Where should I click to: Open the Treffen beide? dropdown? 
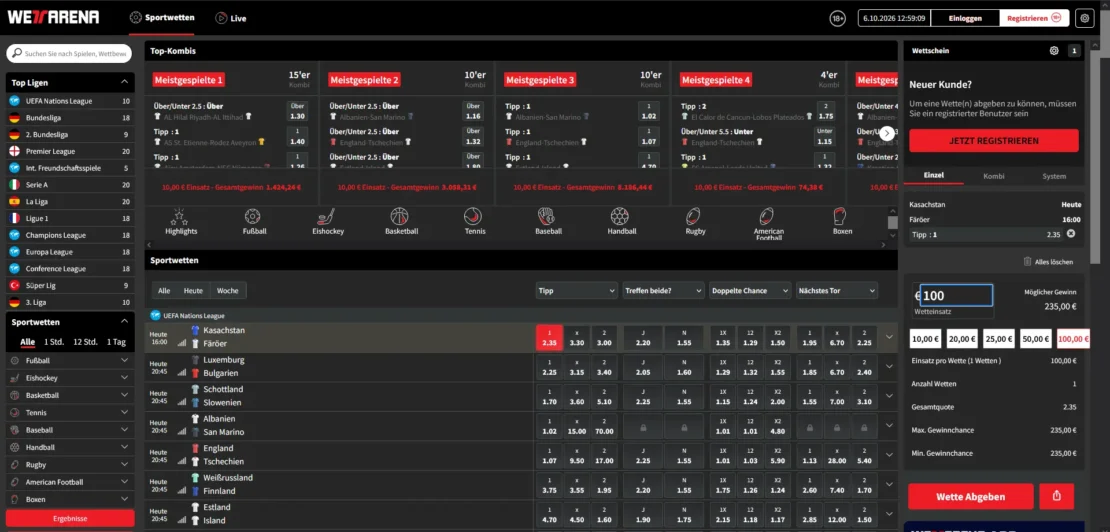[x=663, y=290]
